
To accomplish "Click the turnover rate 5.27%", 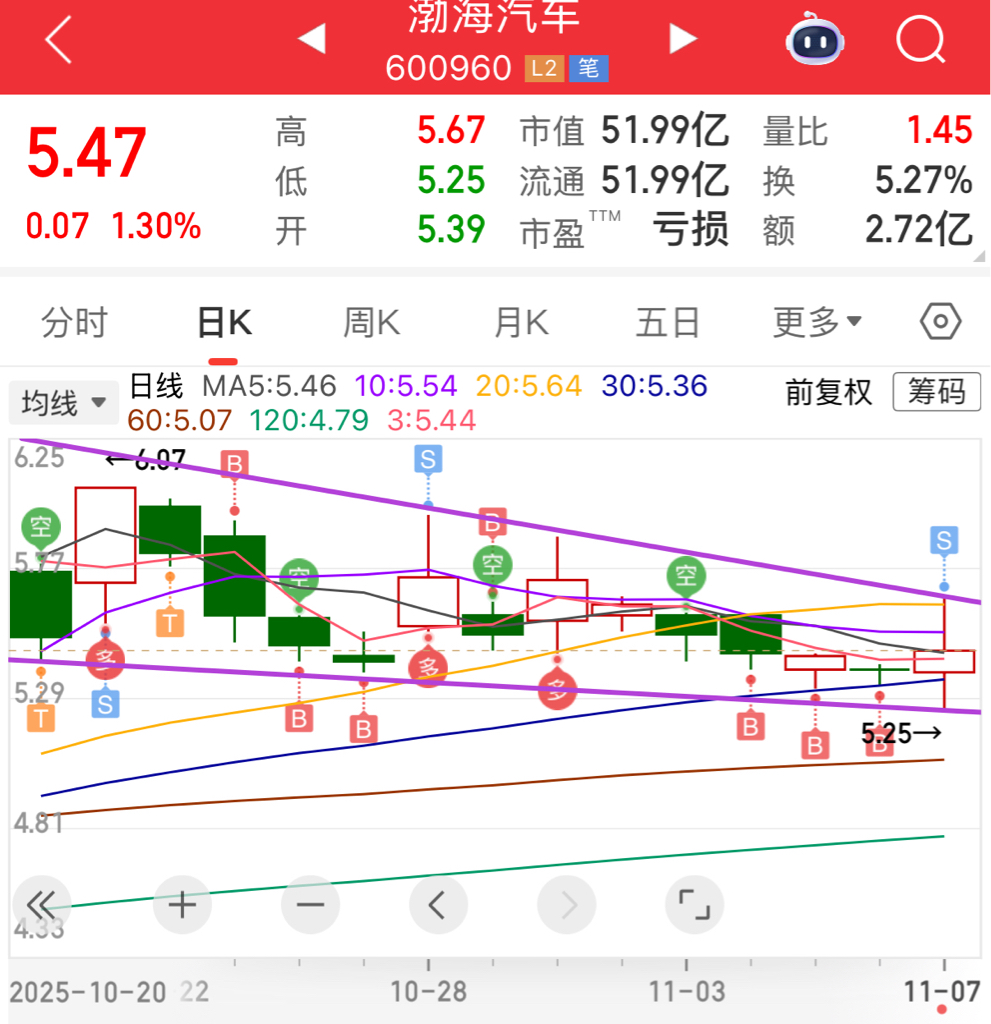I will tap(924, 180).
